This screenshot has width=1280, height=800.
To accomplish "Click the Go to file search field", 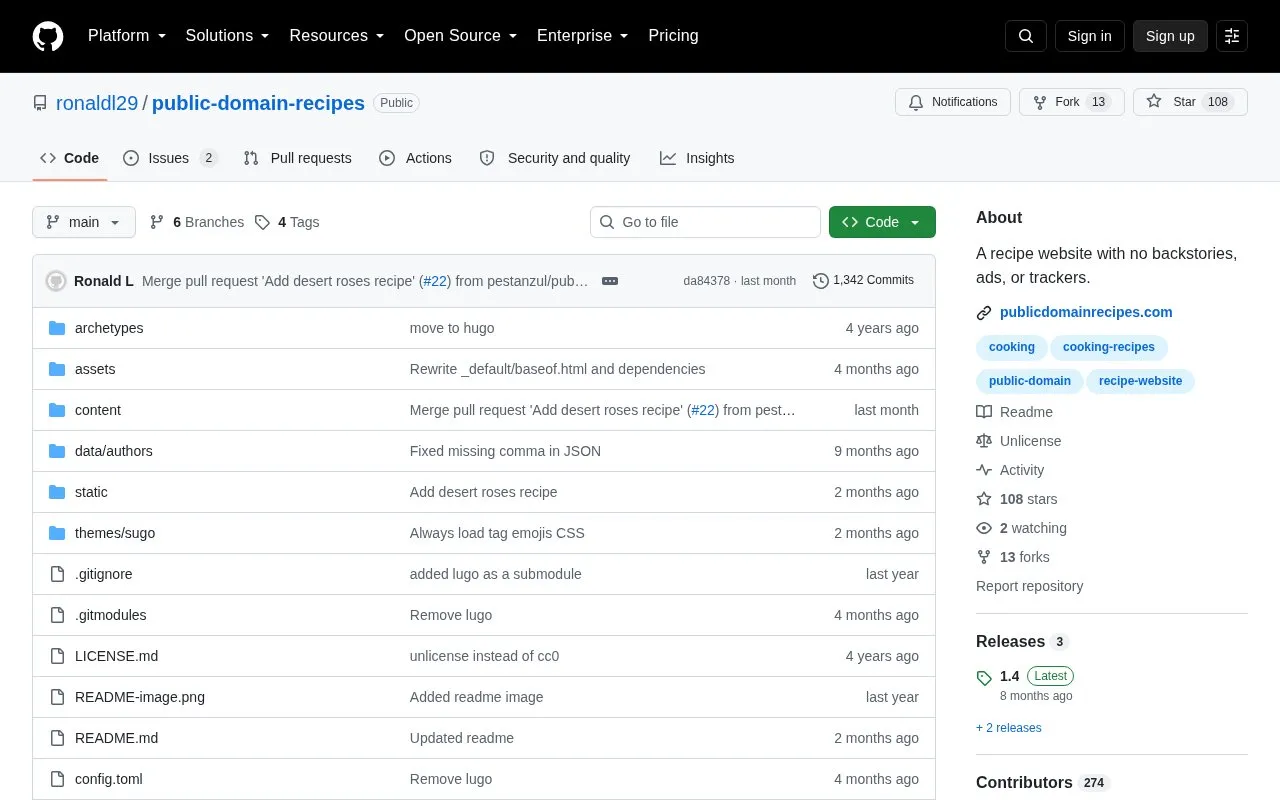I will [x=705, y=222].
